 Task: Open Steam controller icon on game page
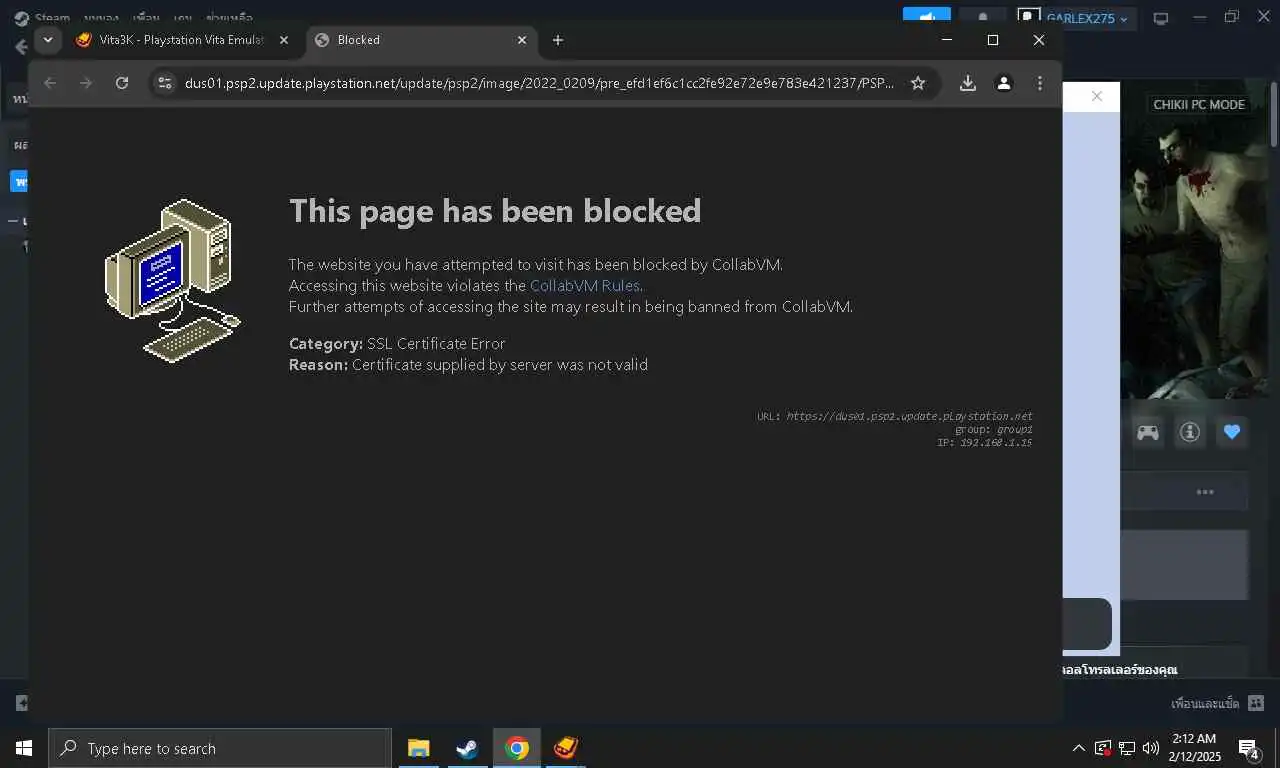1148,432
